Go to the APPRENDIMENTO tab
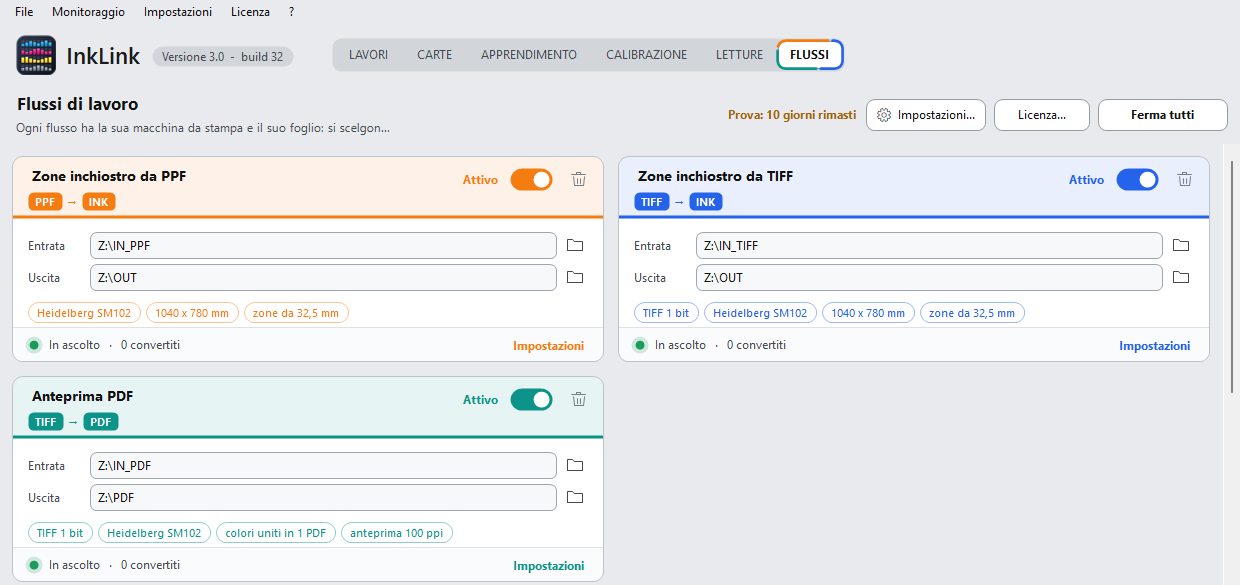This screenshot has height=585, width=1240. click(529, 55)
